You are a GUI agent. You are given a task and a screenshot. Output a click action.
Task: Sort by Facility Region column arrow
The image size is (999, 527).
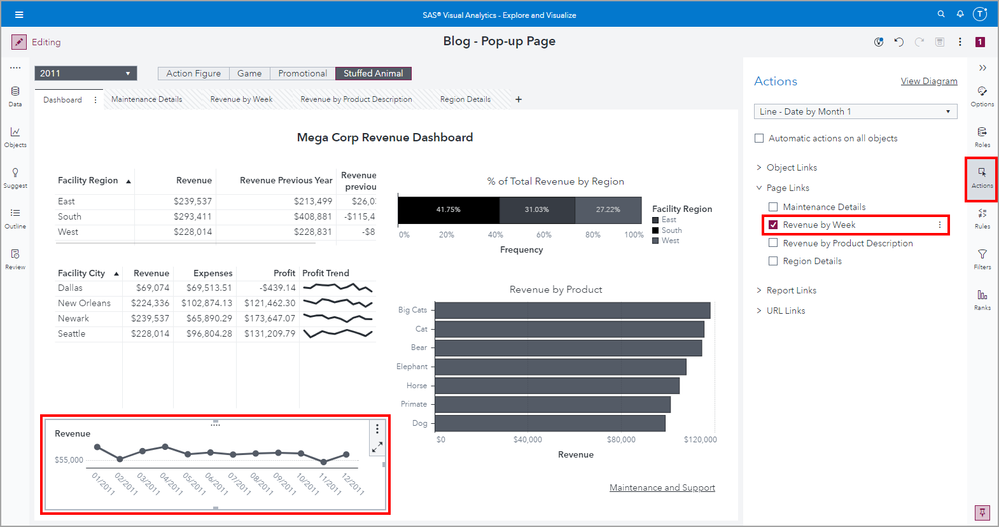point(128,182)
